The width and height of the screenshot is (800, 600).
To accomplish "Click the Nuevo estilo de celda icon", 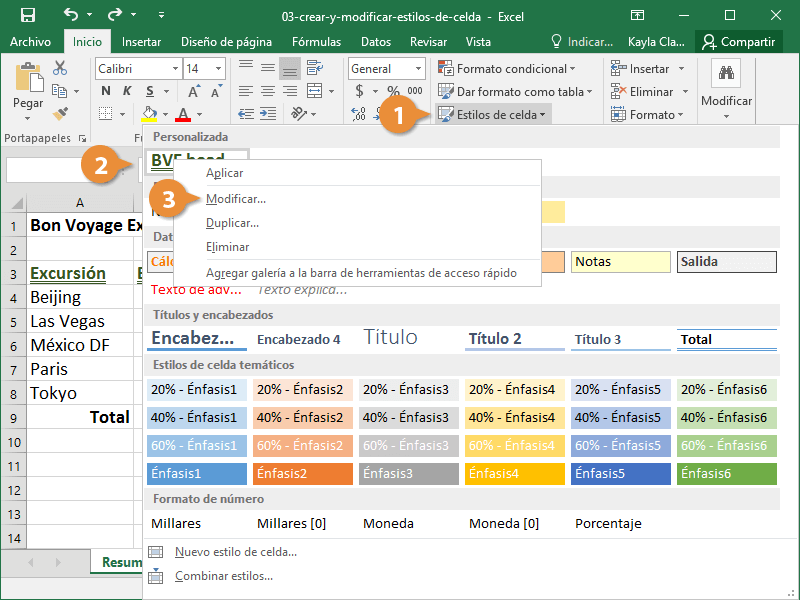I will tap(156, 552).
